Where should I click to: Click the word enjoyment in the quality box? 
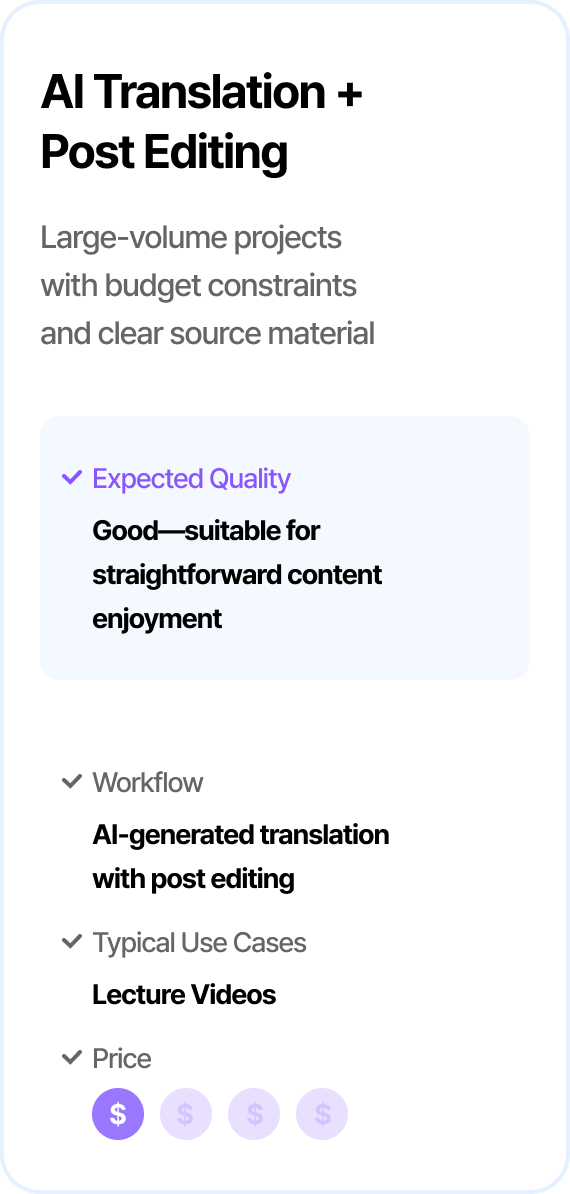click(157, 619)
